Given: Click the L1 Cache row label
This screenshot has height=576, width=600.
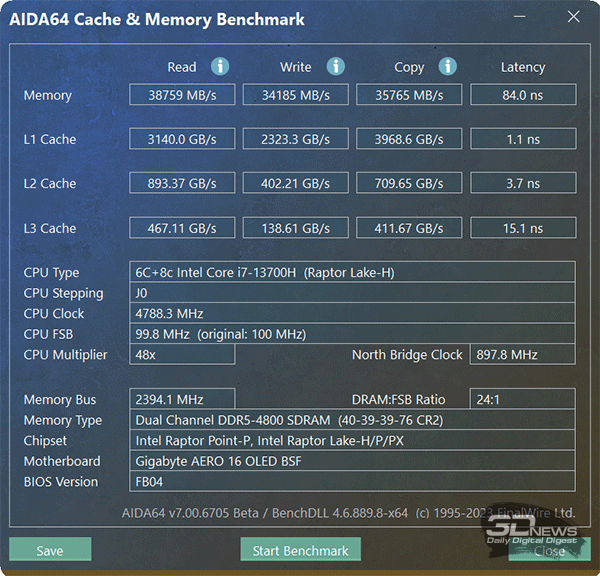Looking at the screenshot, I should (50, 139).
